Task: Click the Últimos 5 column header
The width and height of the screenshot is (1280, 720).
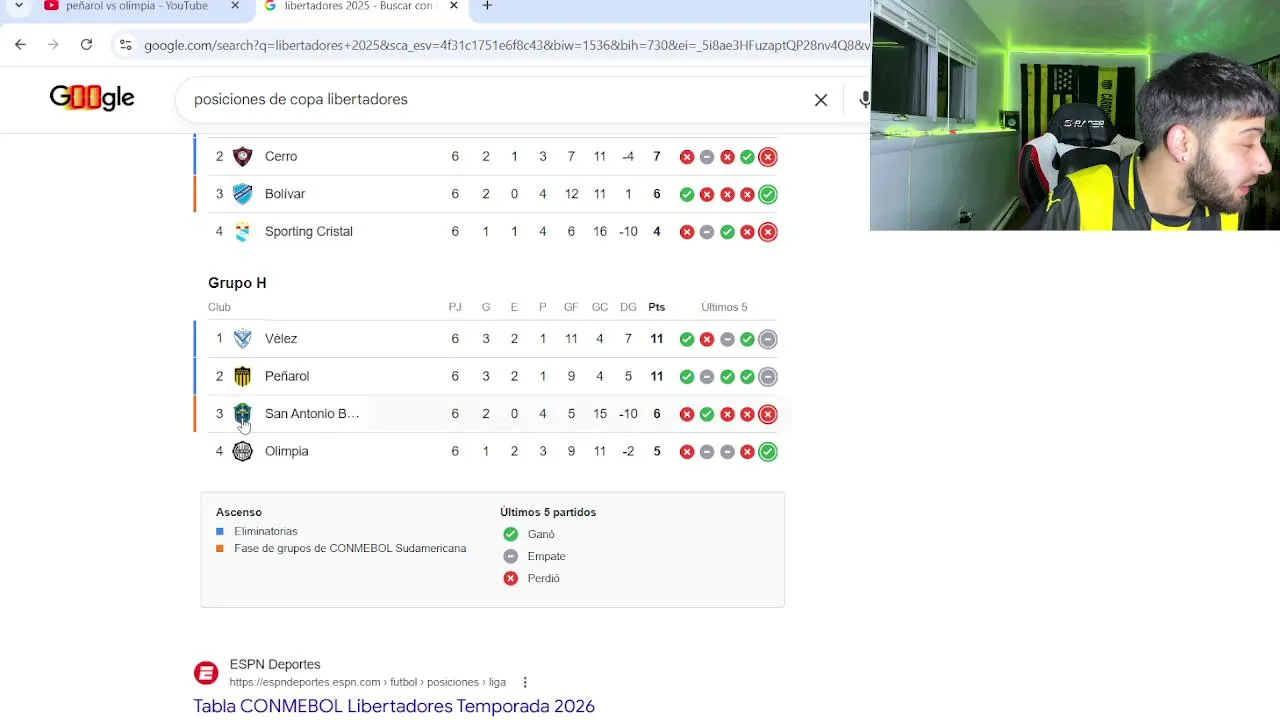Action: point(724,307)
